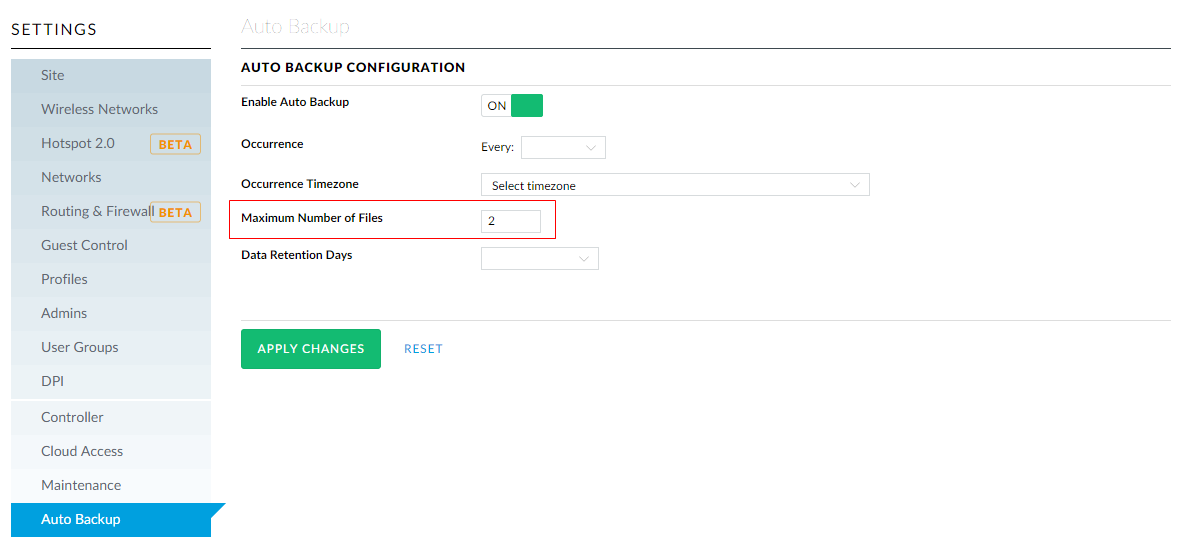
Task: Expand the Select timezone dropdown
Action: point(674,185)
